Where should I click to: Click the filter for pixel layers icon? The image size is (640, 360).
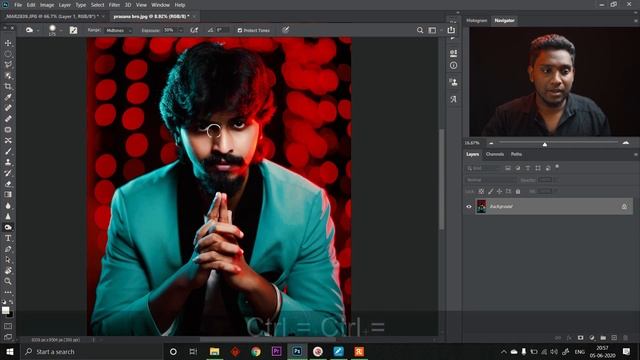[508, 168]
